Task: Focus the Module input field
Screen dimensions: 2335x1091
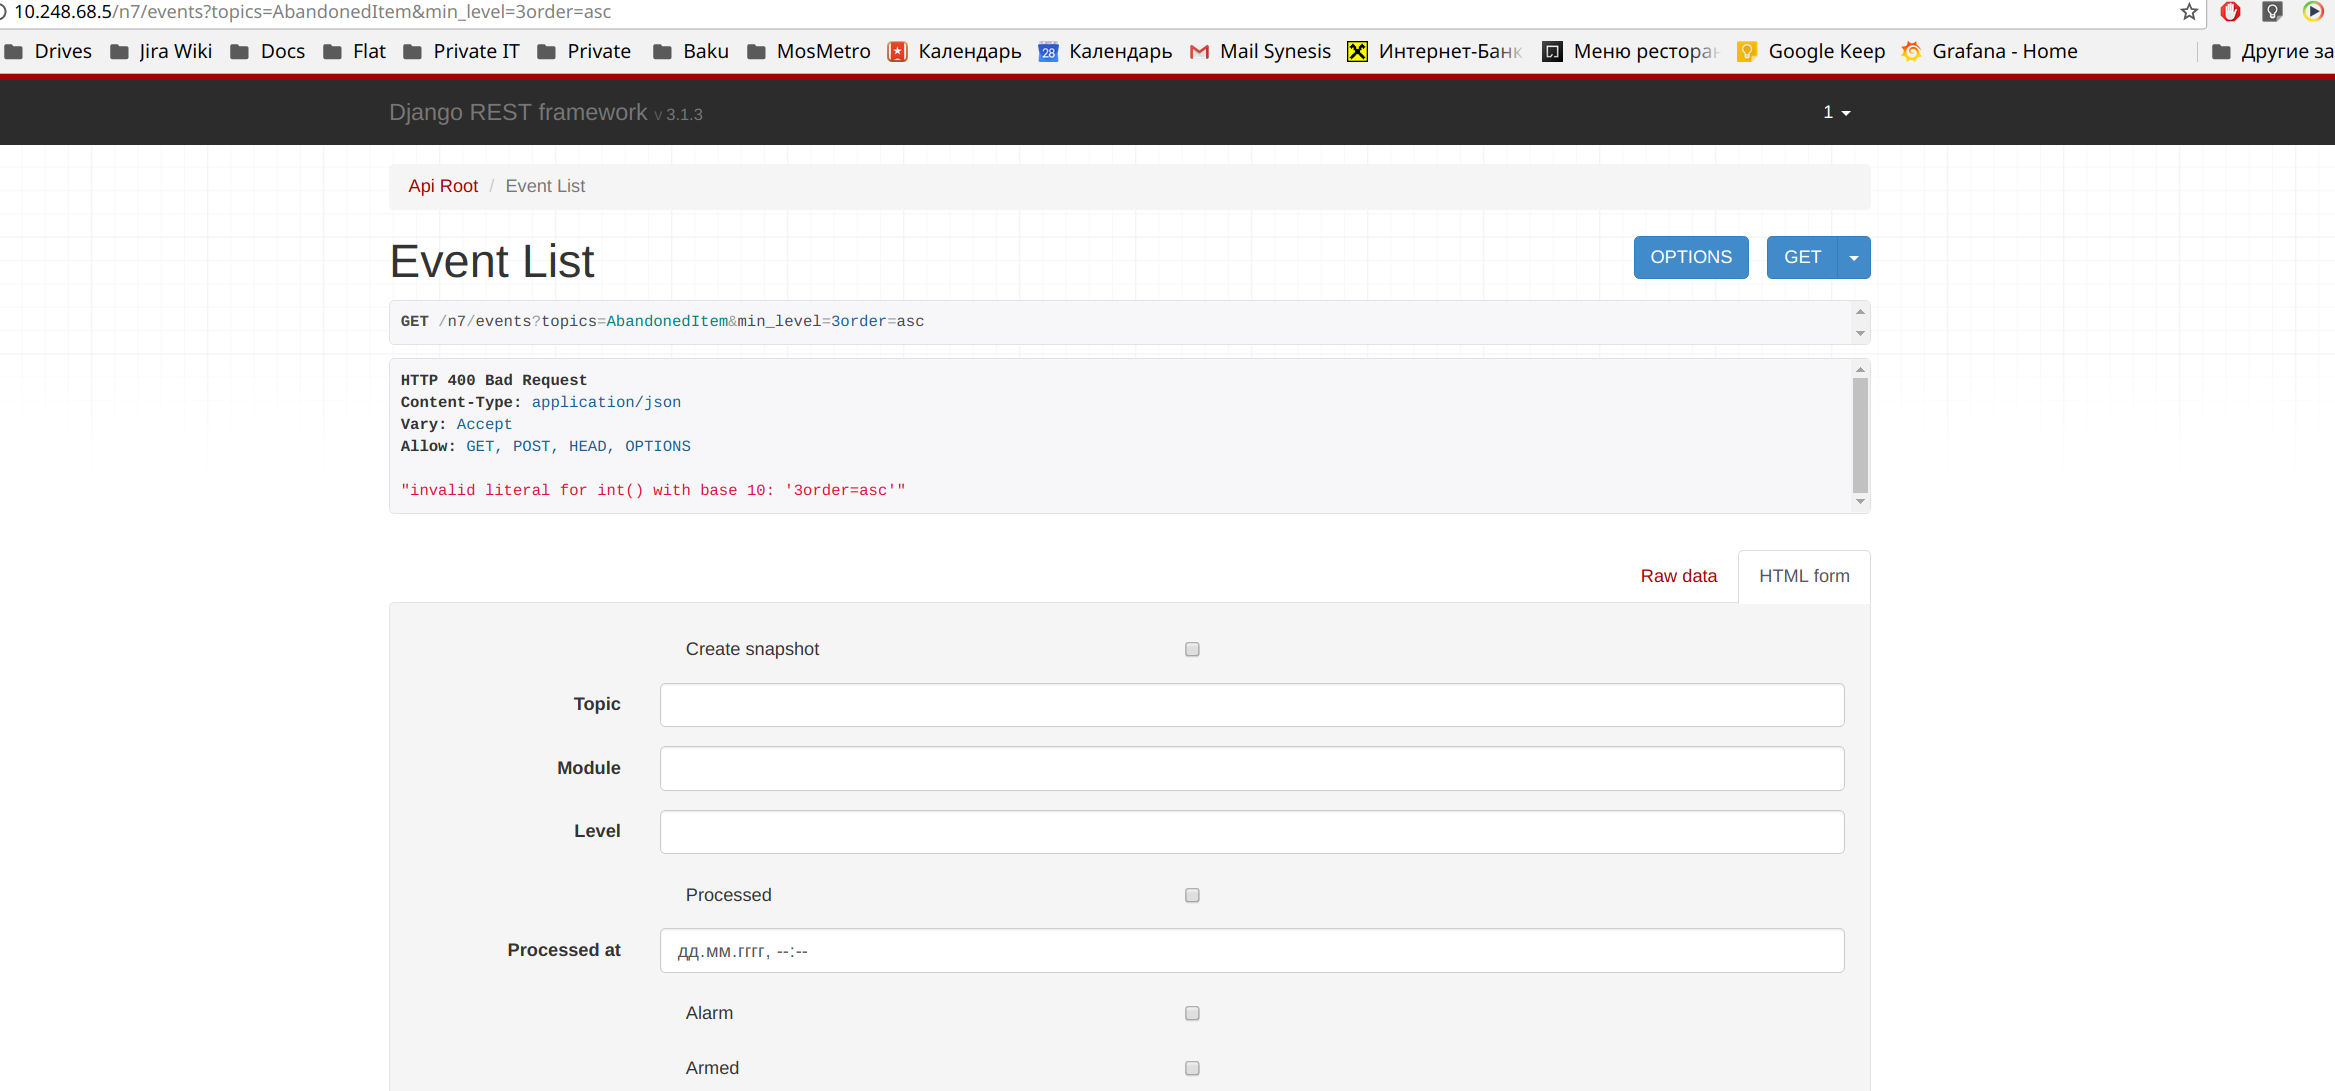Action: pos(1252,768)
